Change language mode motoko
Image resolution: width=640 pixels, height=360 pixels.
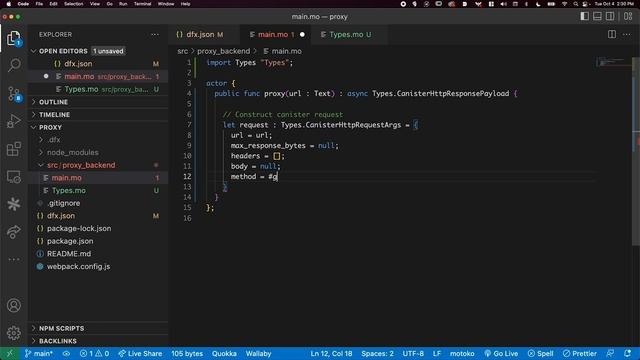[x=462, y=353]
